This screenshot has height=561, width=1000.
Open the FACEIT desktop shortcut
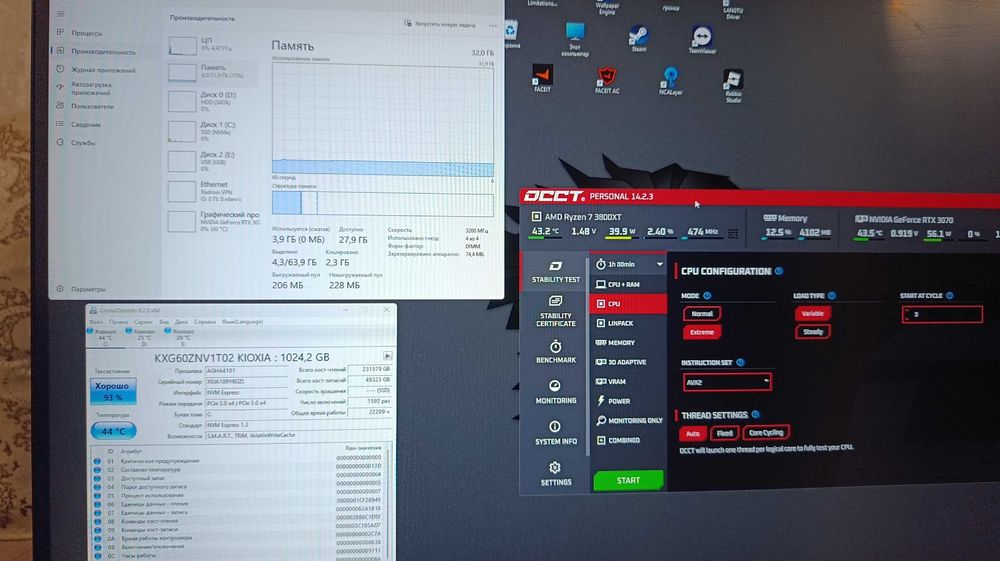(543, 78)
